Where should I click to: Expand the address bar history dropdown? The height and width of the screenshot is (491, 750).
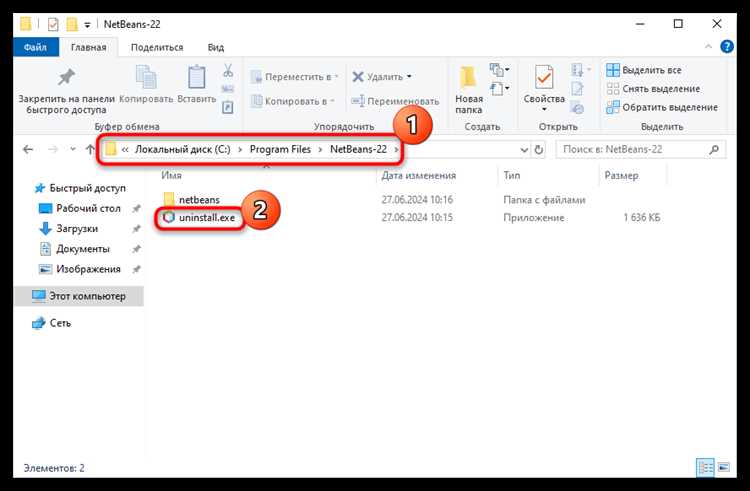tap(524, 150)
